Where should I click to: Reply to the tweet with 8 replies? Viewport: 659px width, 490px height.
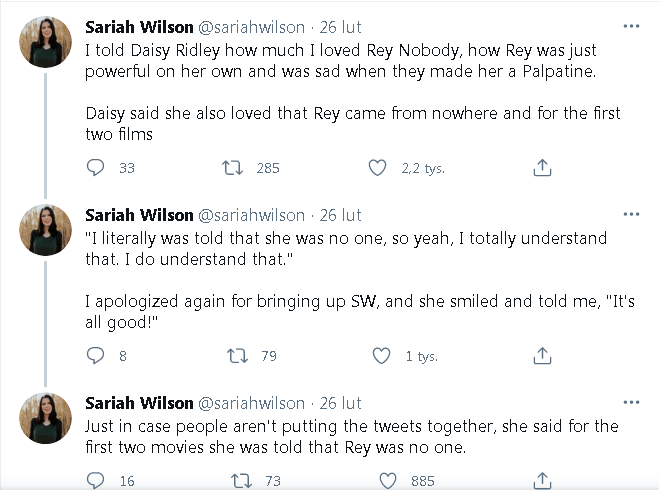[x=95, y=355]
